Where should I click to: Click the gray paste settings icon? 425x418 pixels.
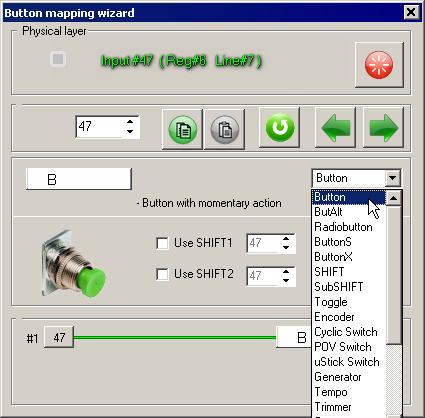point(225,129)
